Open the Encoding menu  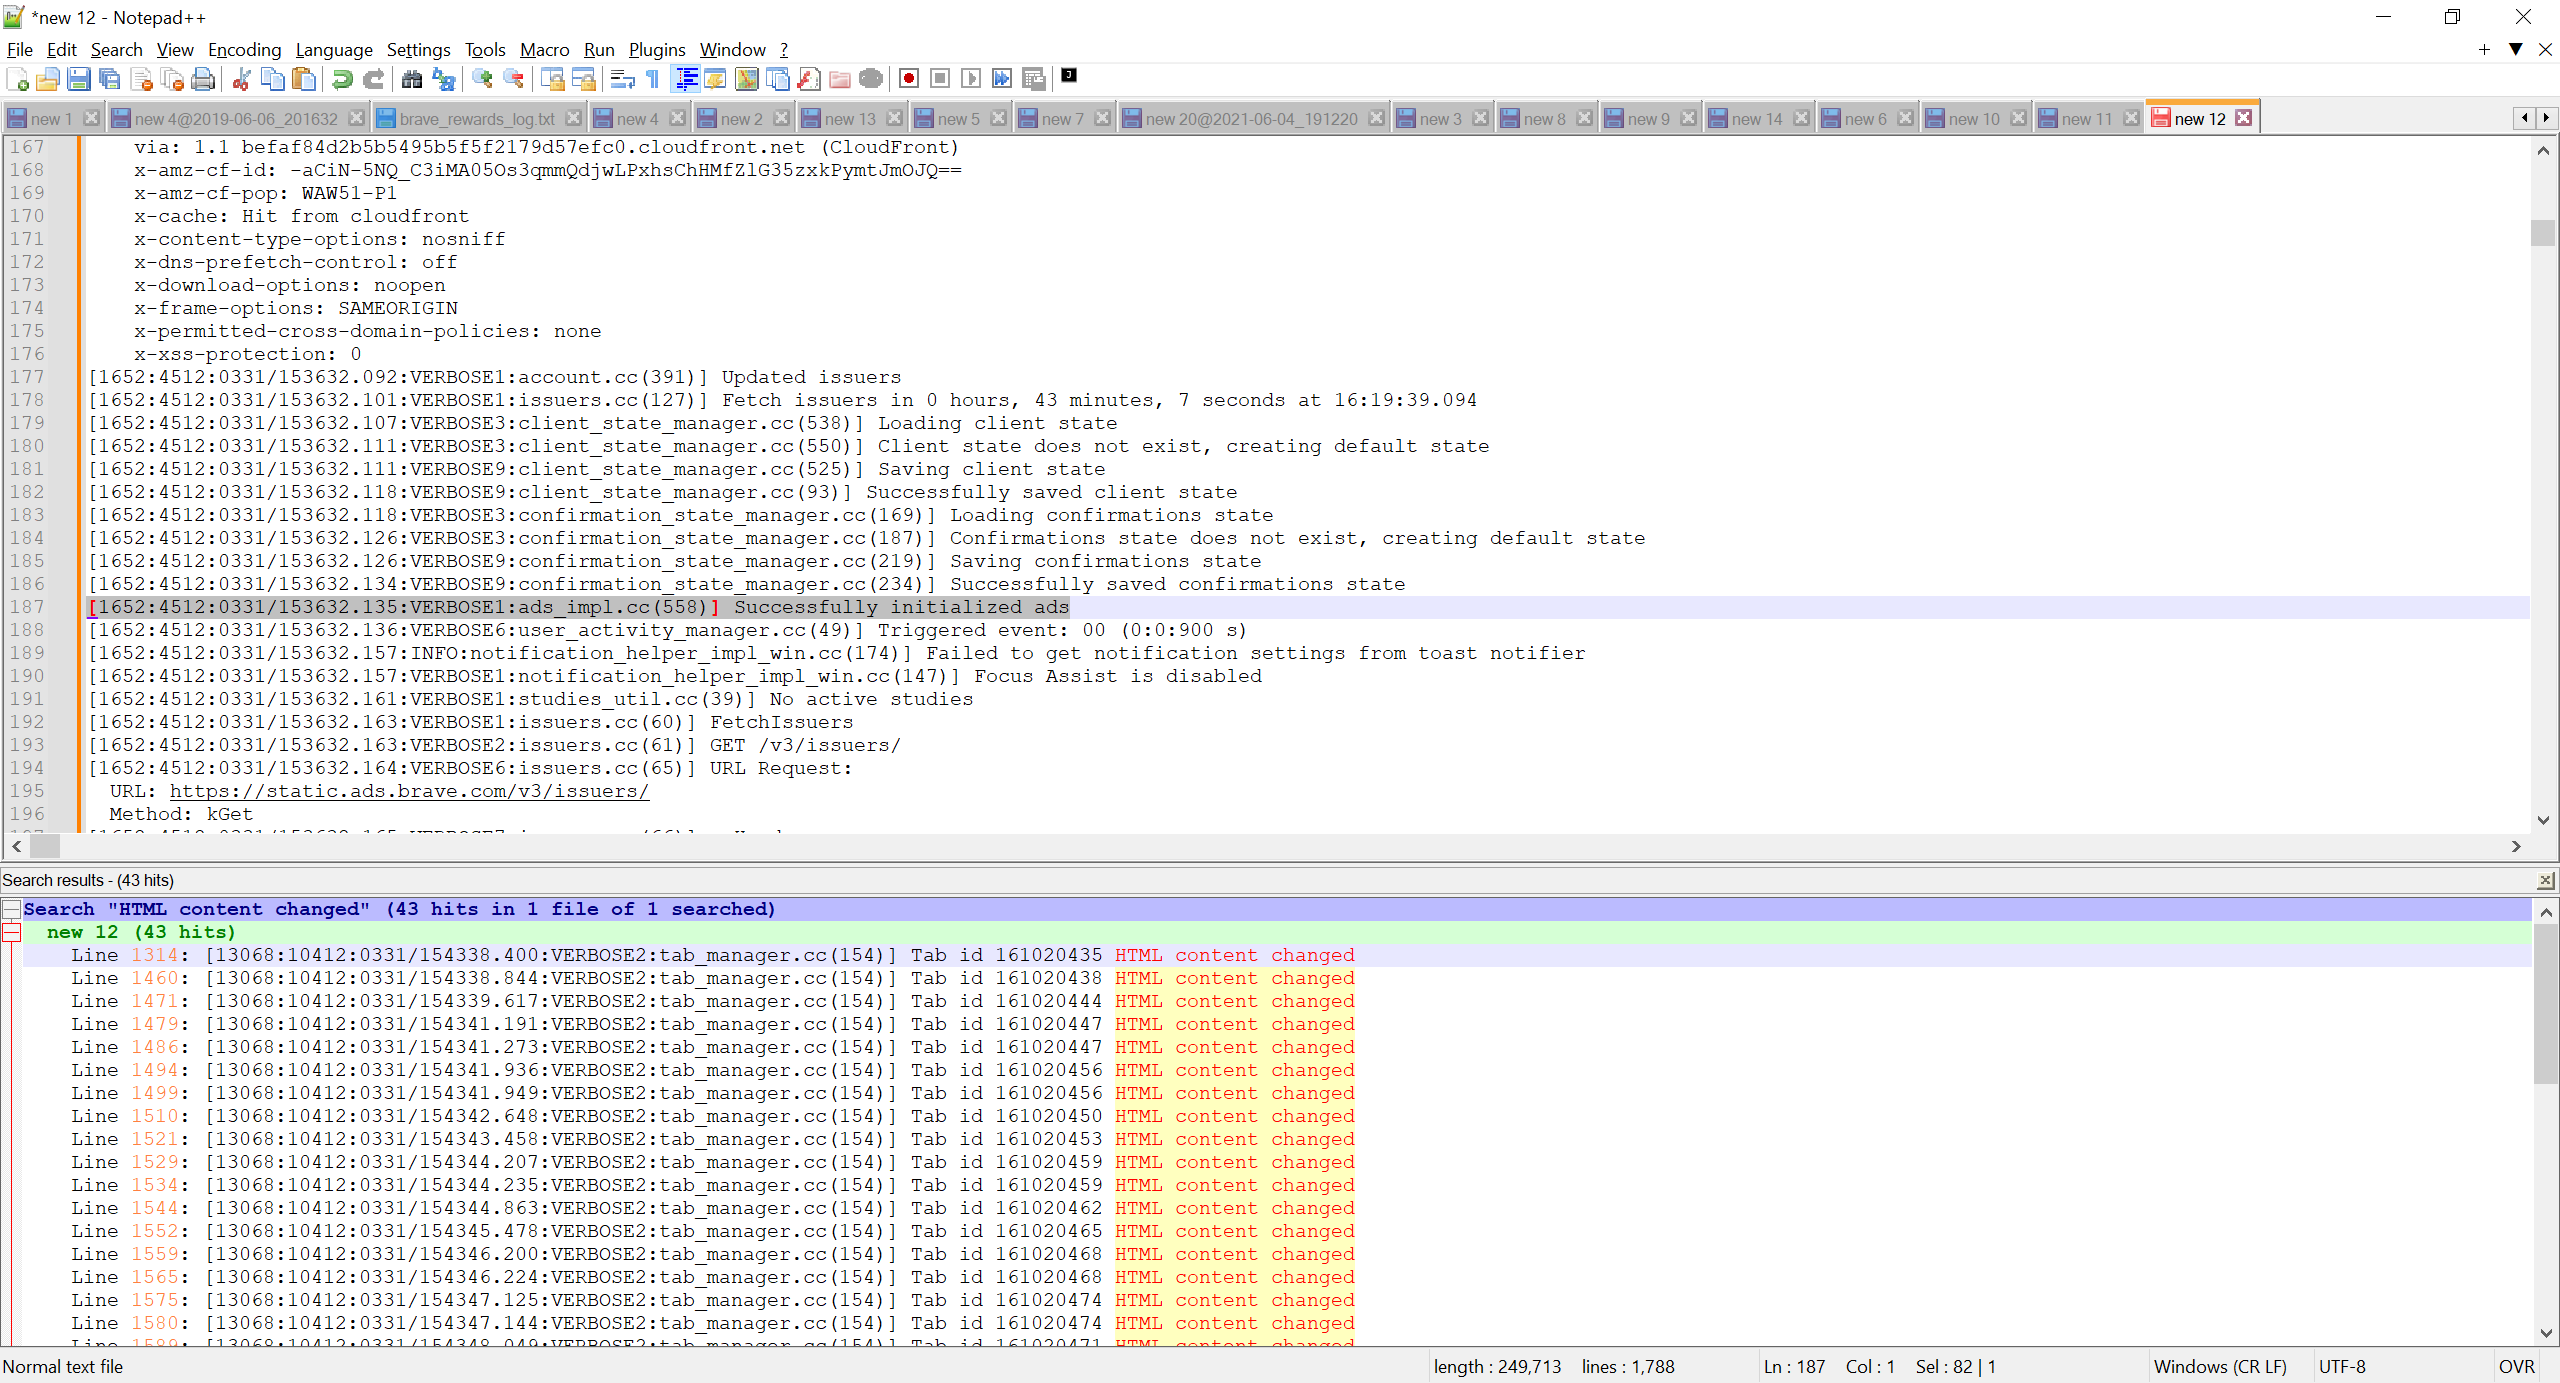click(244, 50)
